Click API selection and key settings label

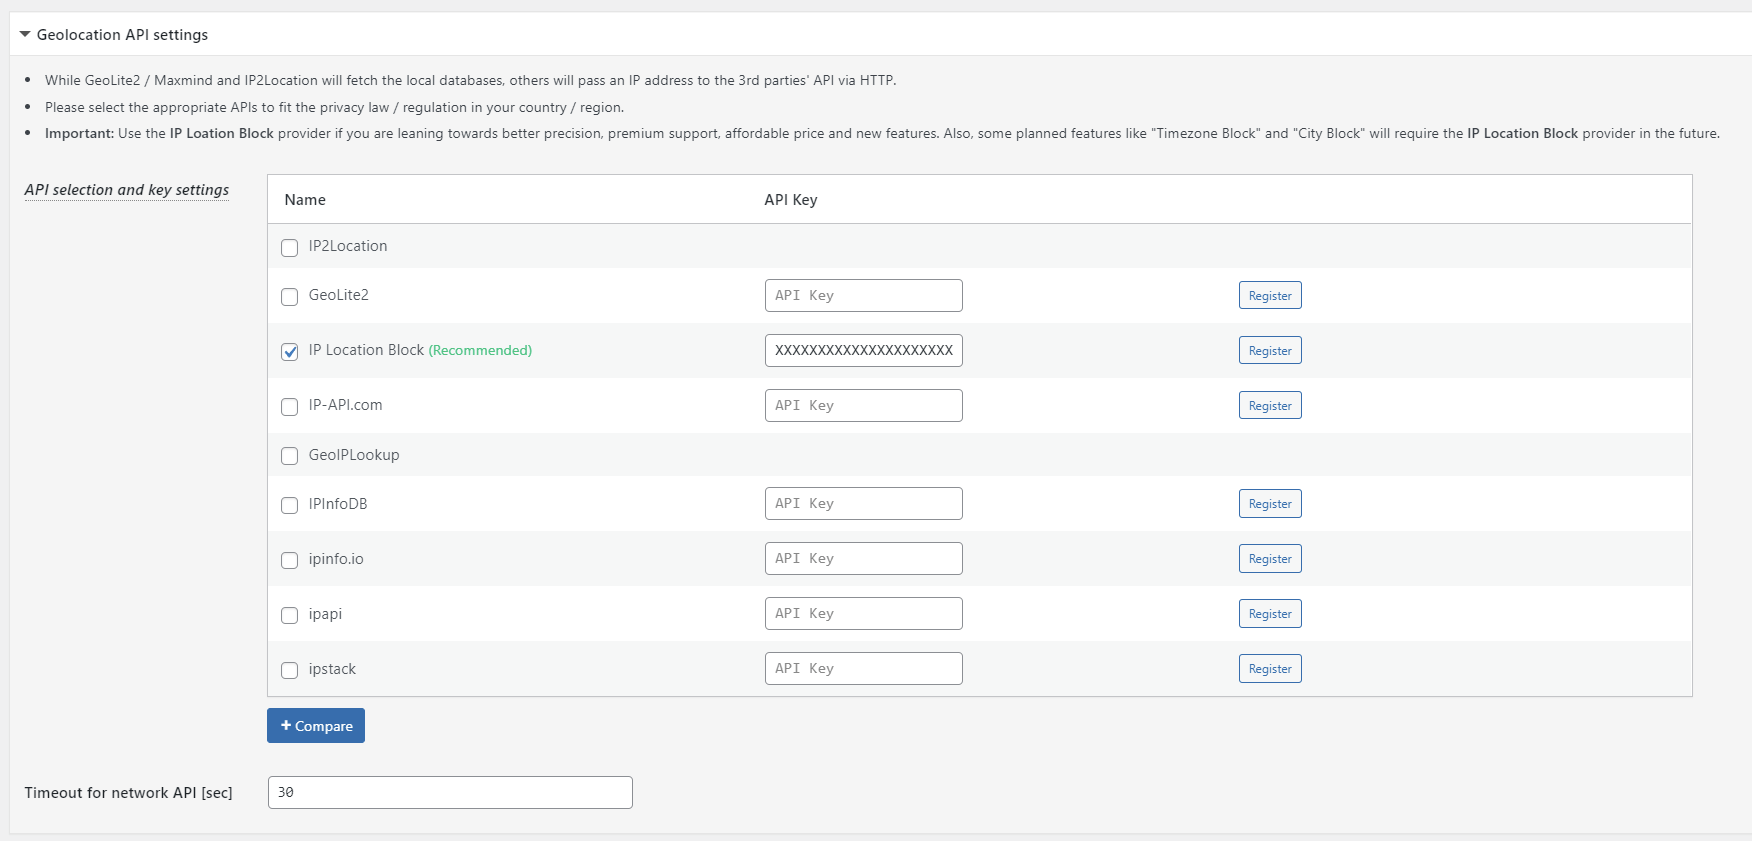(x=127, y=190)
